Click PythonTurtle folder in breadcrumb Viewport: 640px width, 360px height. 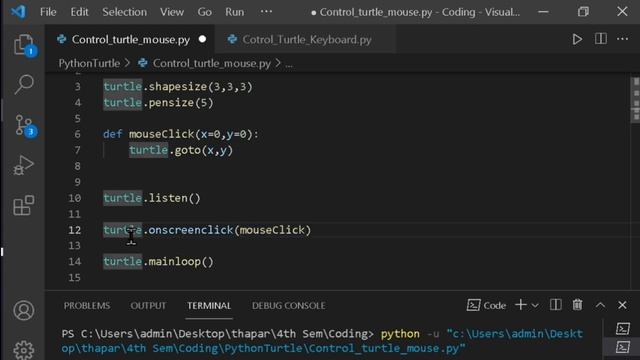pos(89,64)
